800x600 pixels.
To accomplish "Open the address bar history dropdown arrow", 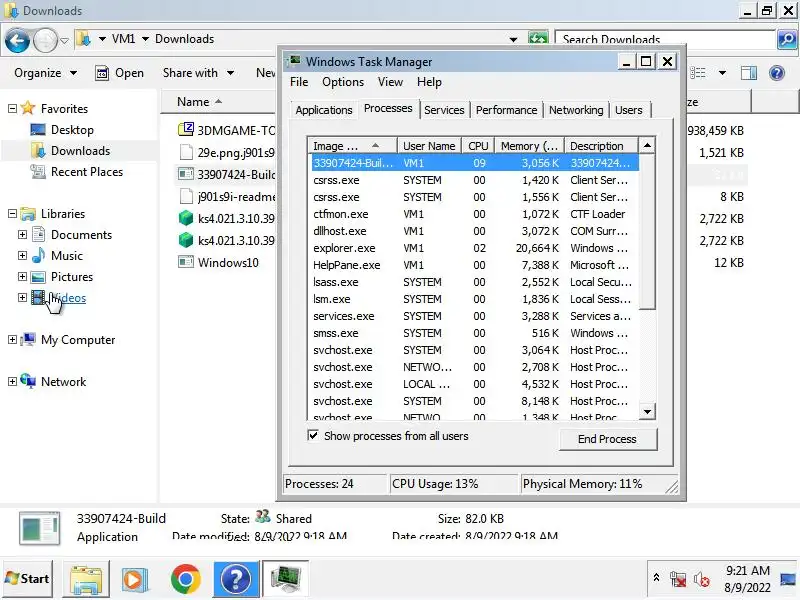I will 513,39.
